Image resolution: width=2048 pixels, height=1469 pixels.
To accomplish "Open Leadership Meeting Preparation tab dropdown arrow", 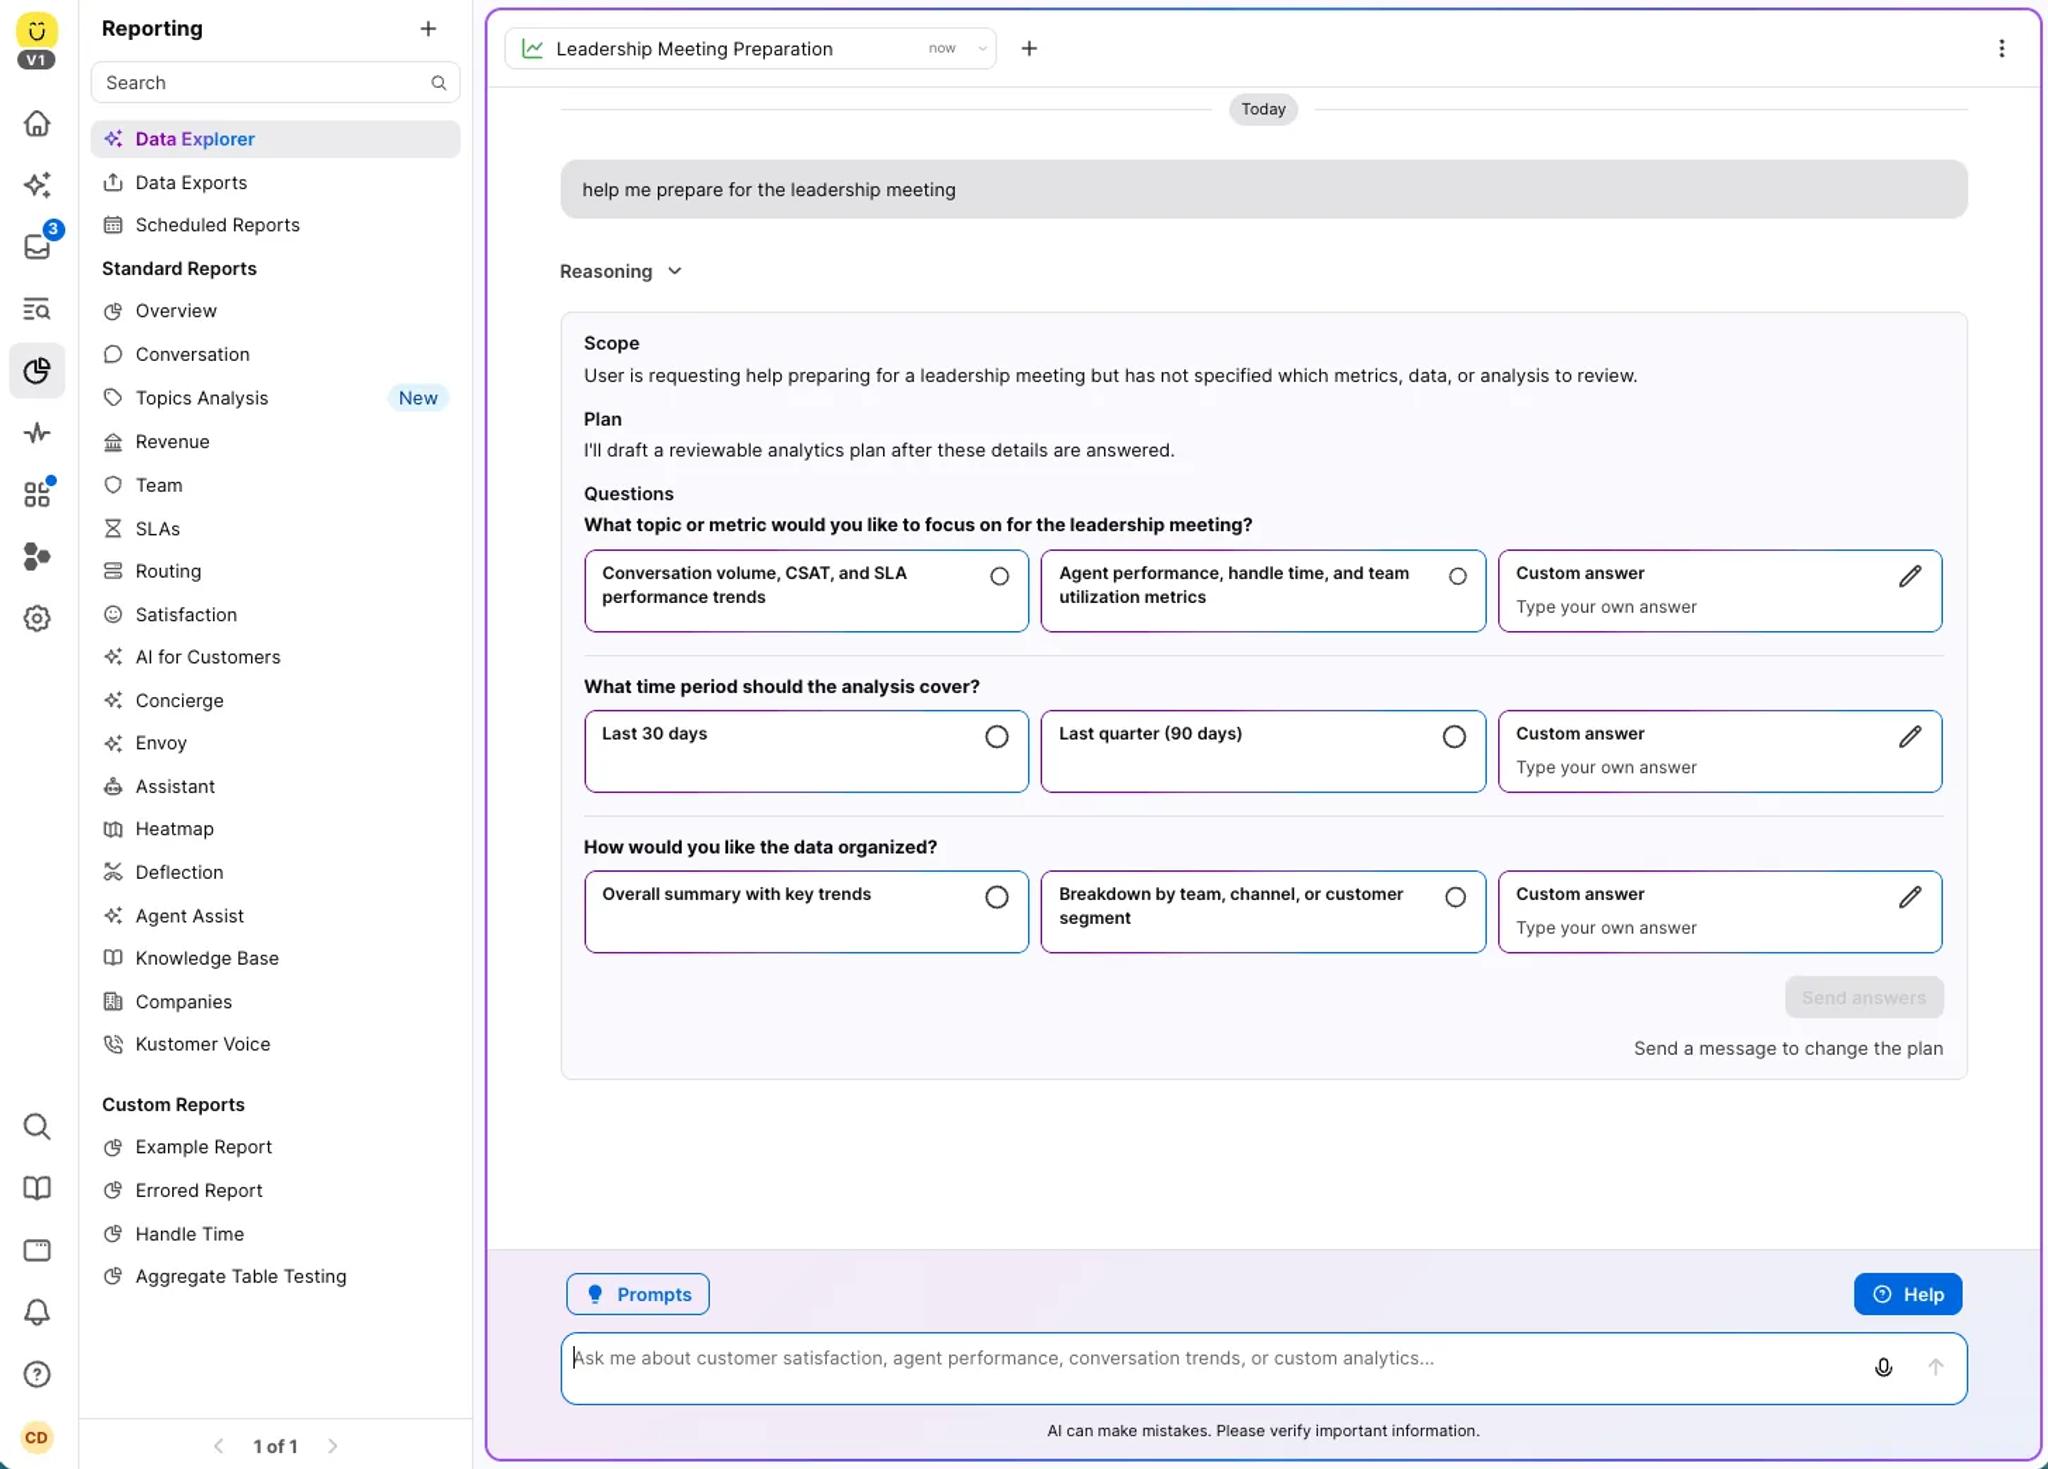I will (x=982, y=48).
